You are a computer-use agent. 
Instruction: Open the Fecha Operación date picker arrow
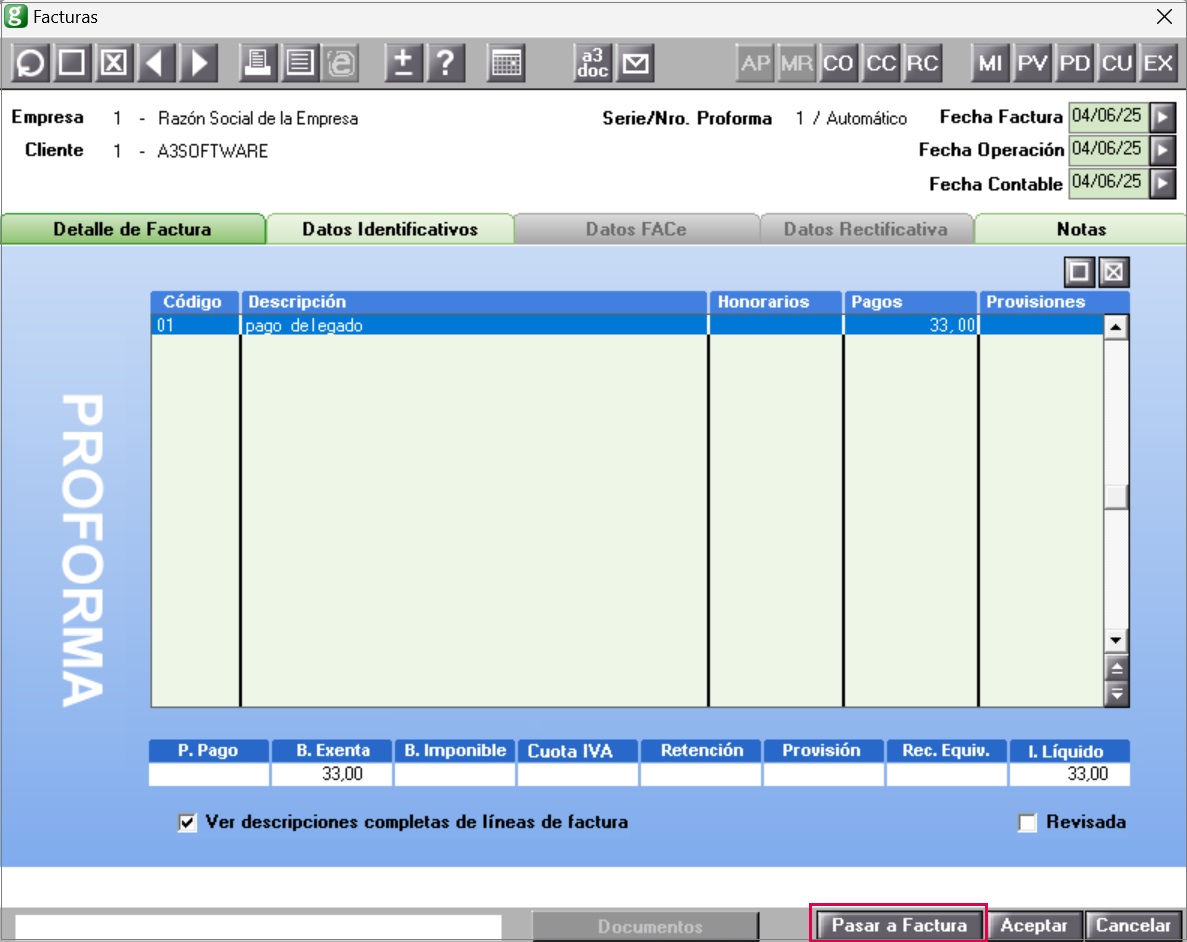tap(1163, 150)
